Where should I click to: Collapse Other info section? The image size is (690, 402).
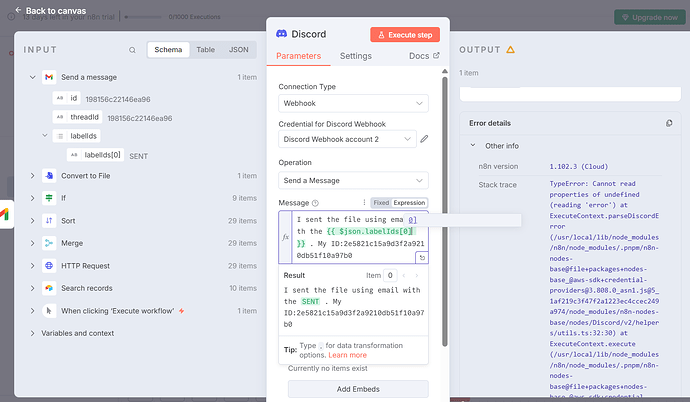click(473, 145)
